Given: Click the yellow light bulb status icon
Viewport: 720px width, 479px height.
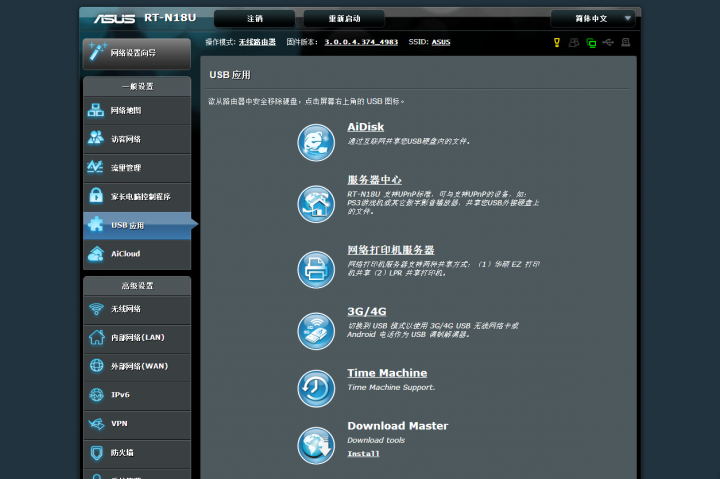Looking at the screenshot, I should coord(557,43).
